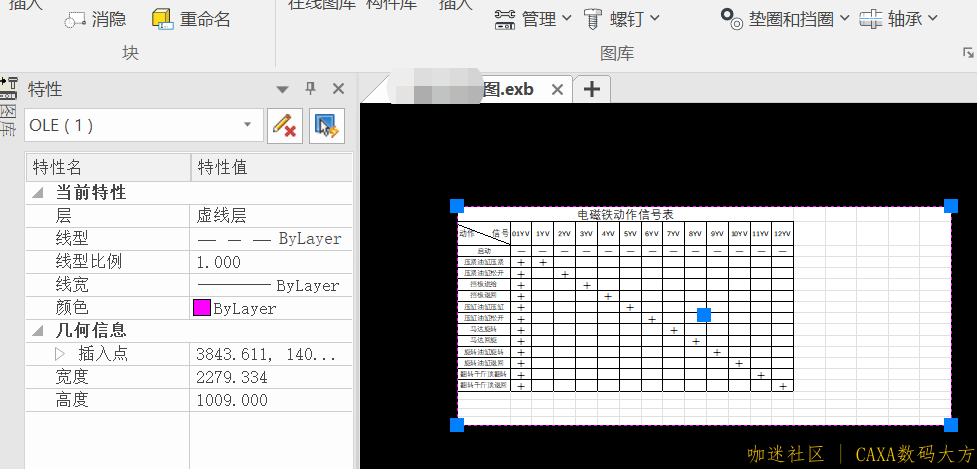The width and height of the screenshot is (977, 469).
Task: Click the 消隐 (hide) block icon
Action: [75, 19]
